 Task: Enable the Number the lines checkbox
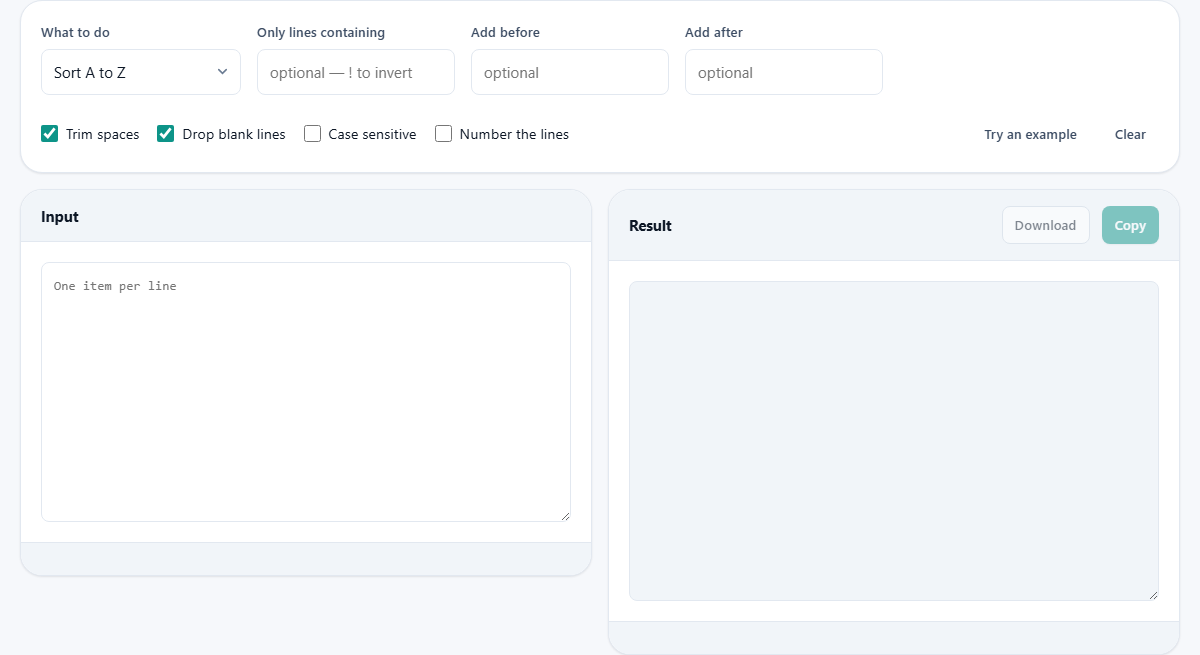tap(443, 134)
